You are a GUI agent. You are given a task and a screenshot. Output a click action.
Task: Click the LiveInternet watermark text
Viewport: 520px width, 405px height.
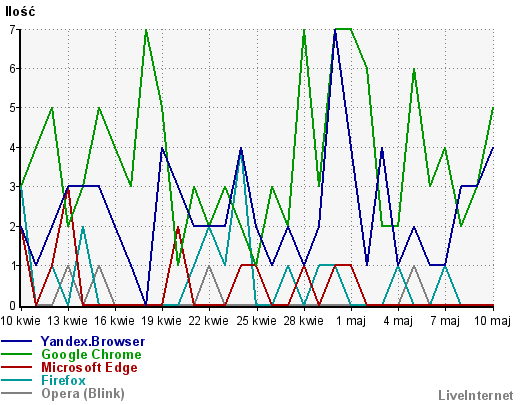476,395
